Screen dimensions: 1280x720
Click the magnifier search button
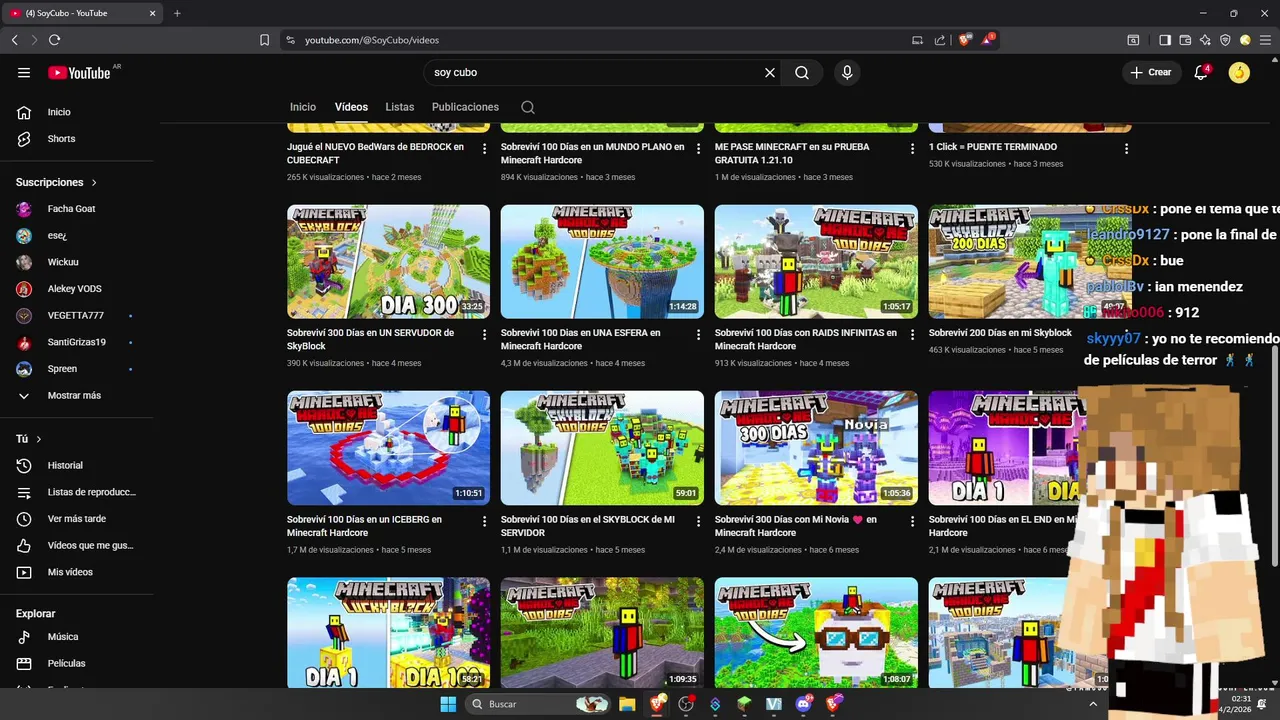(x=802, y=72)
